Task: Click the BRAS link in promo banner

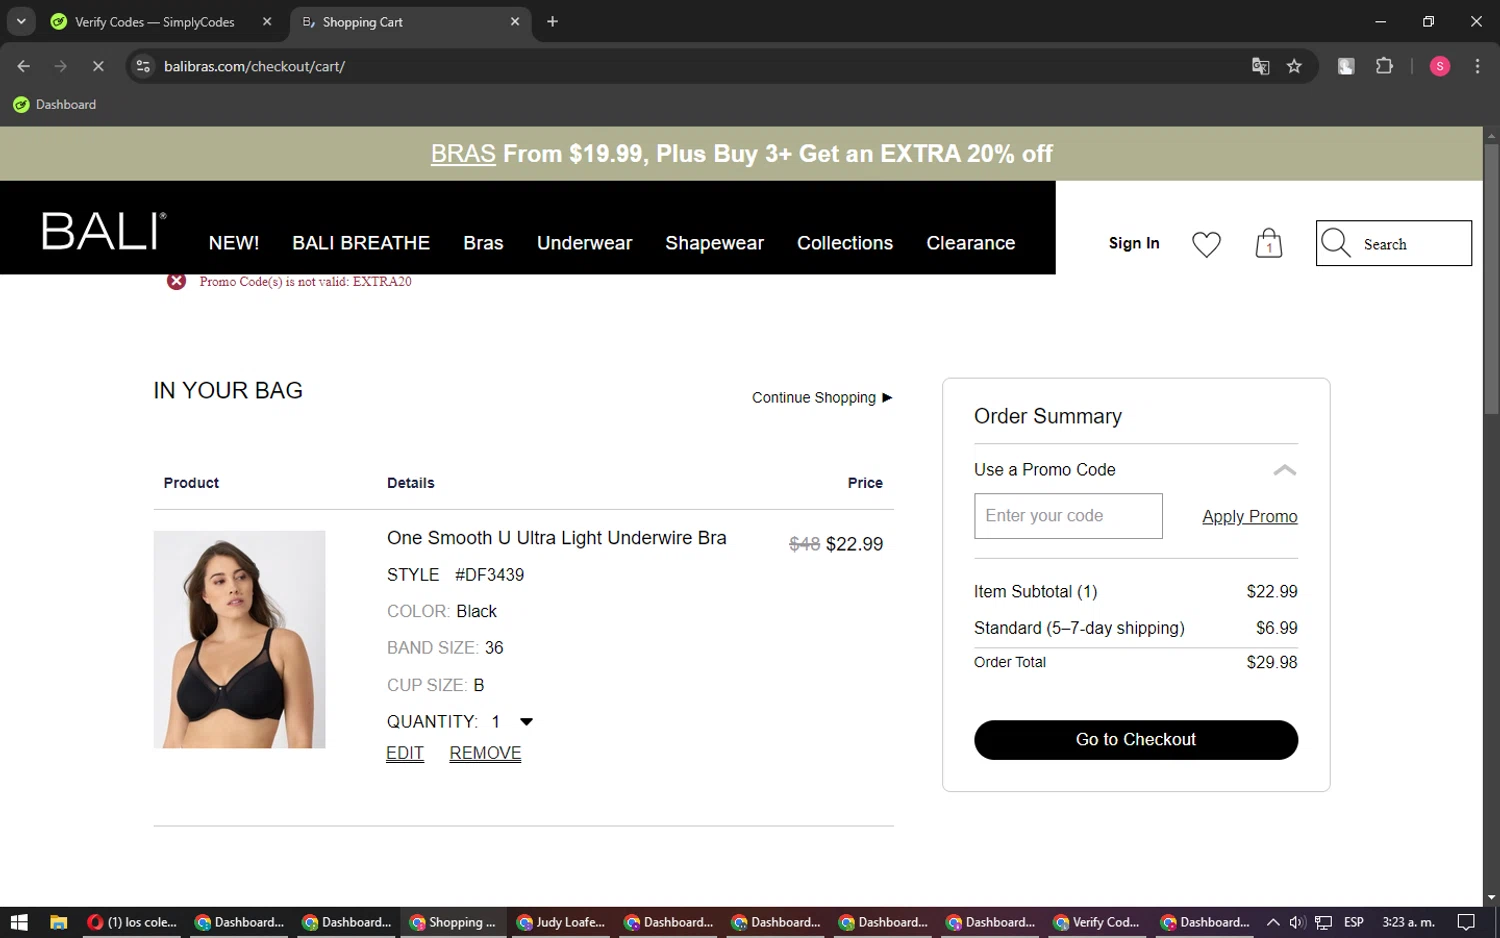Action: coord(463,154)
